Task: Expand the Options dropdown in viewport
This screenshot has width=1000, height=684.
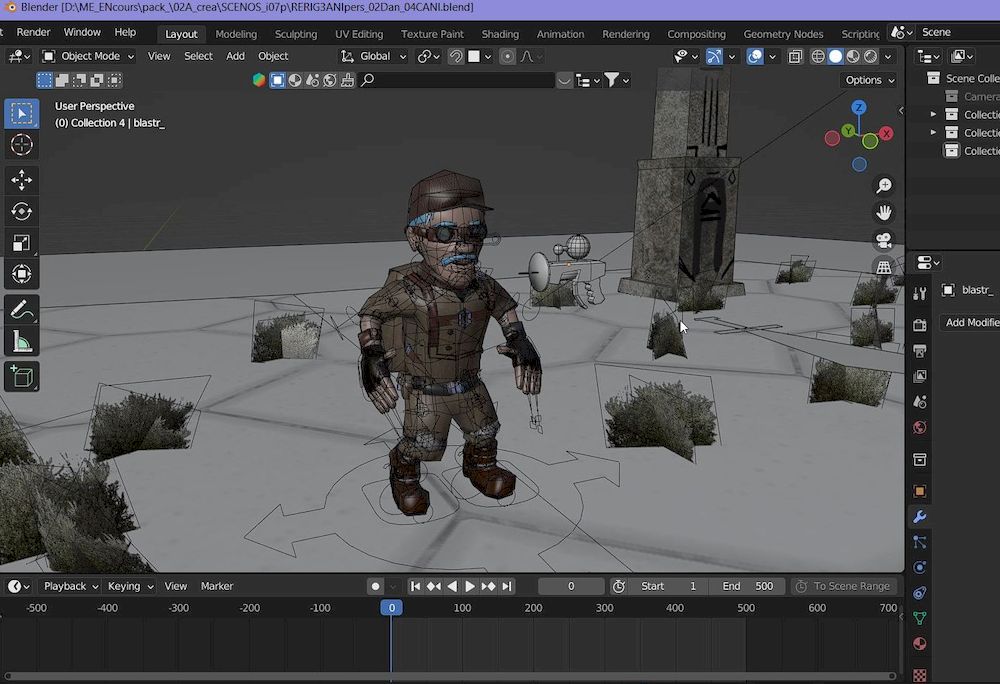Action: 869,80
